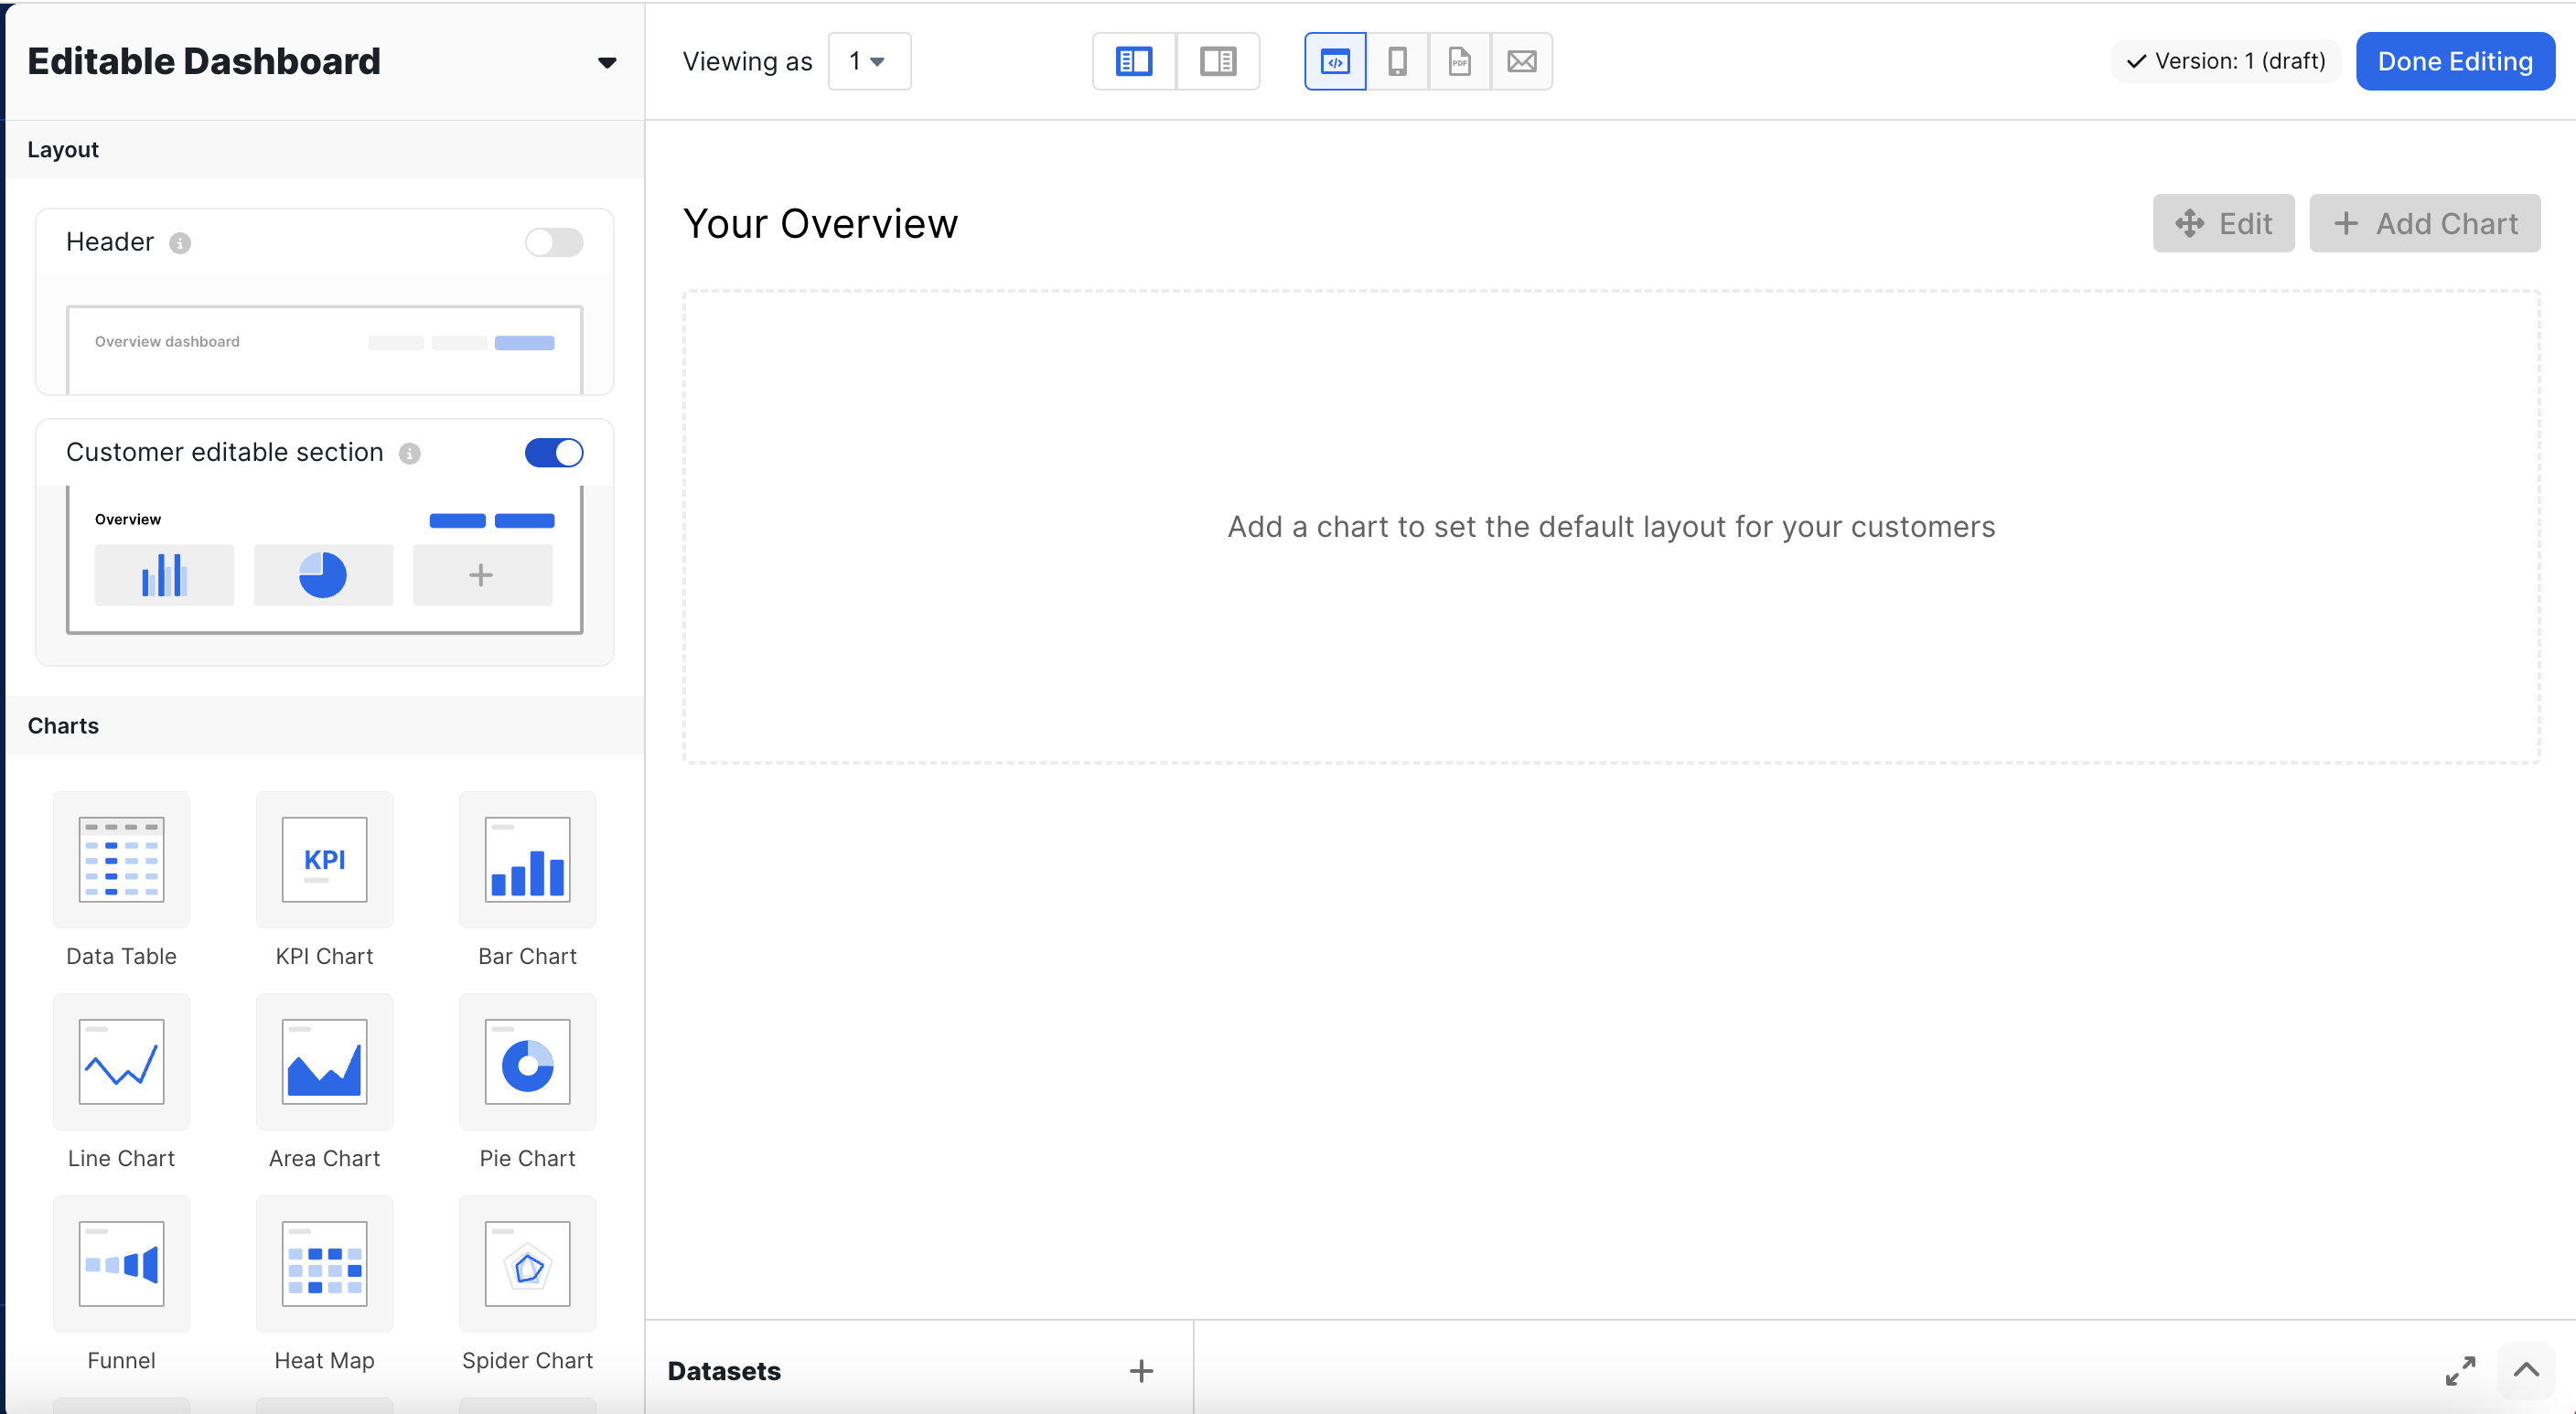The height and width of the screenshot is (1414, 2576).
Task: Click the fullscreen expand arrows icon
Action: pyautogui.click(x=2460, y=1370)
